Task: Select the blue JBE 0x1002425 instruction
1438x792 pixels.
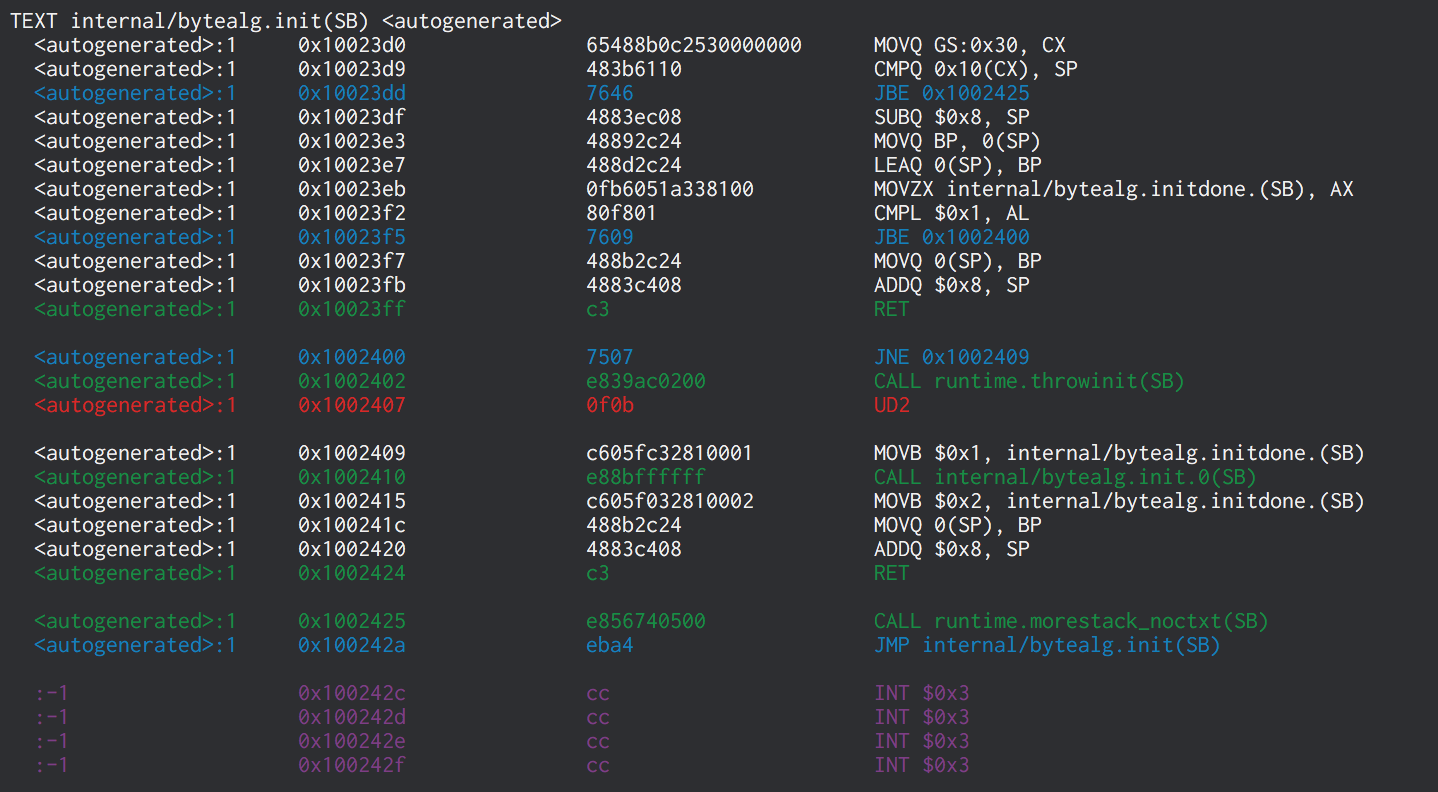Action: 951,93
